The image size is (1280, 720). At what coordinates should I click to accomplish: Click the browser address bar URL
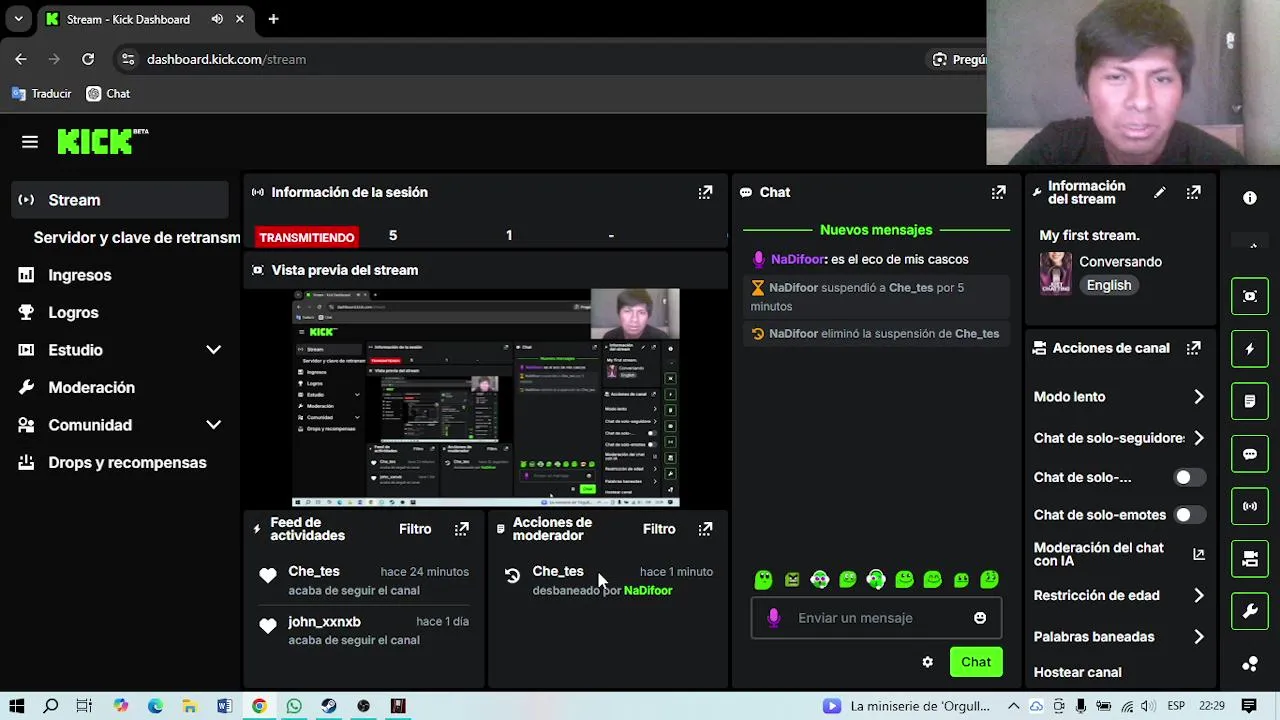coord(226,59)
